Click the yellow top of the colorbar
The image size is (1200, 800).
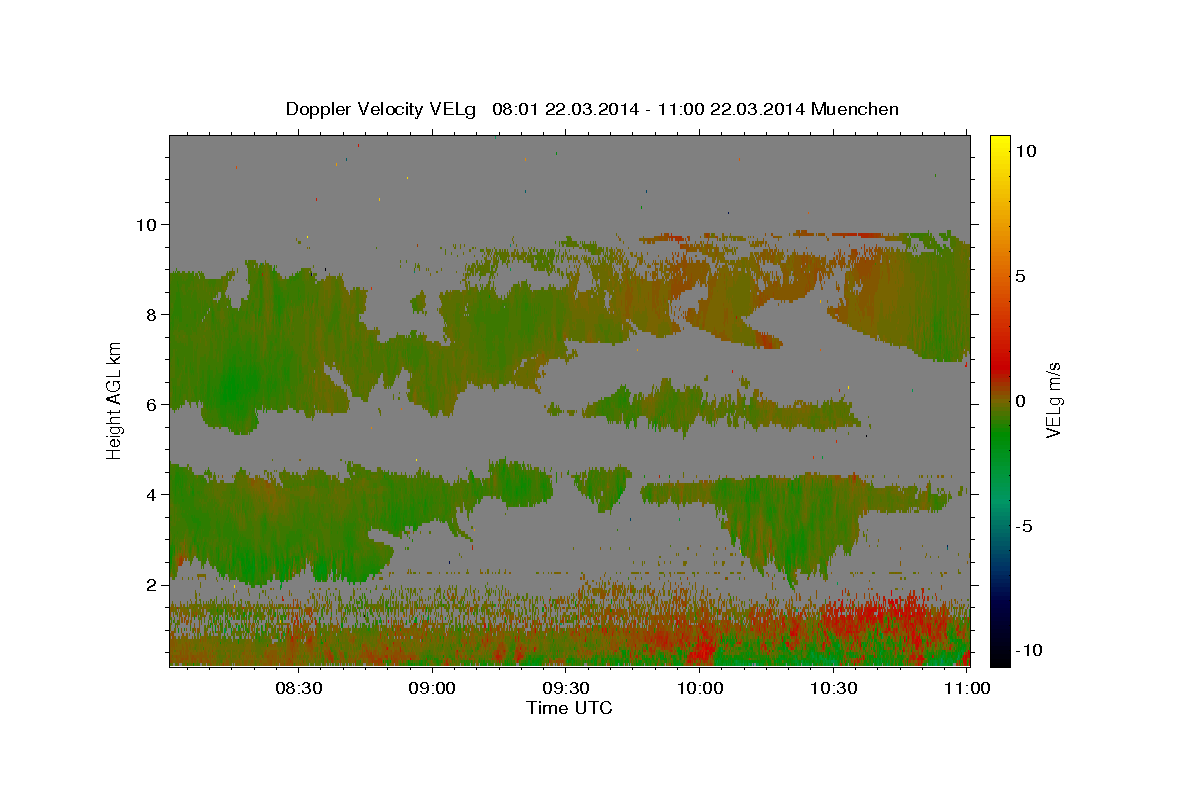(999, 145)
